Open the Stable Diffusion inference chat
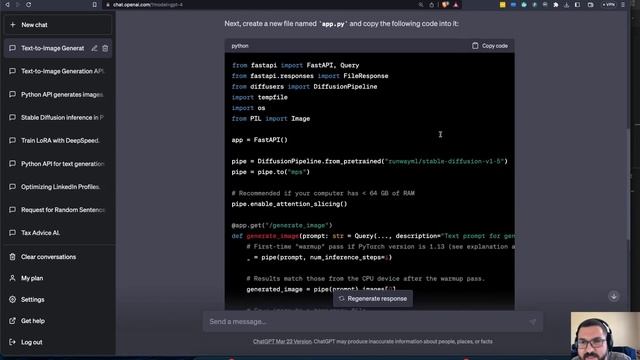Viewport: 640px width, 360px height. [x=58, y=118]
